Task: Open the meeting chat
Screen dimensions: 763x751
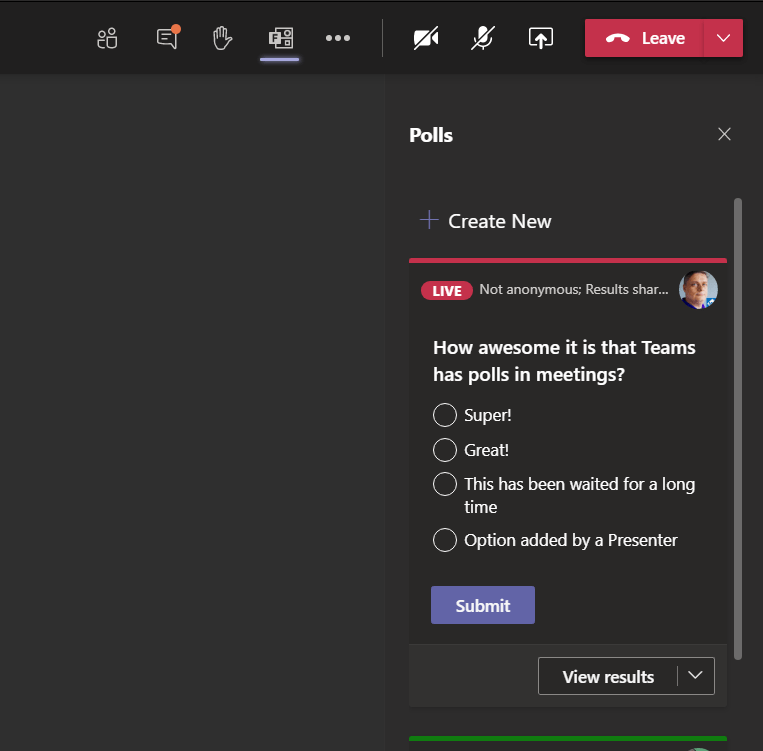Action: 167,38
